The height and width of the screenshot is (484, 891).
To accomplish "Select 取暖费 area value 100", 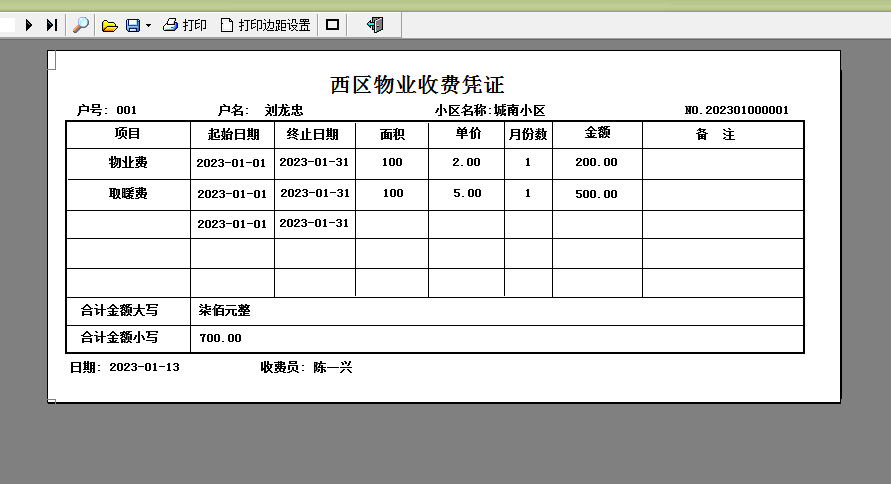I will coord(393,193).
